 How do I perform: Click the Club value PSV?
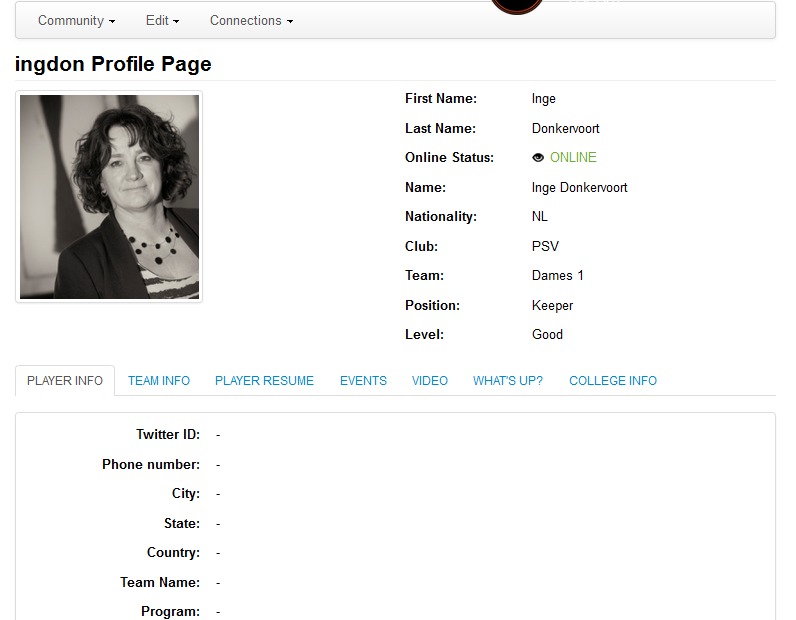[x=545, y=246]
